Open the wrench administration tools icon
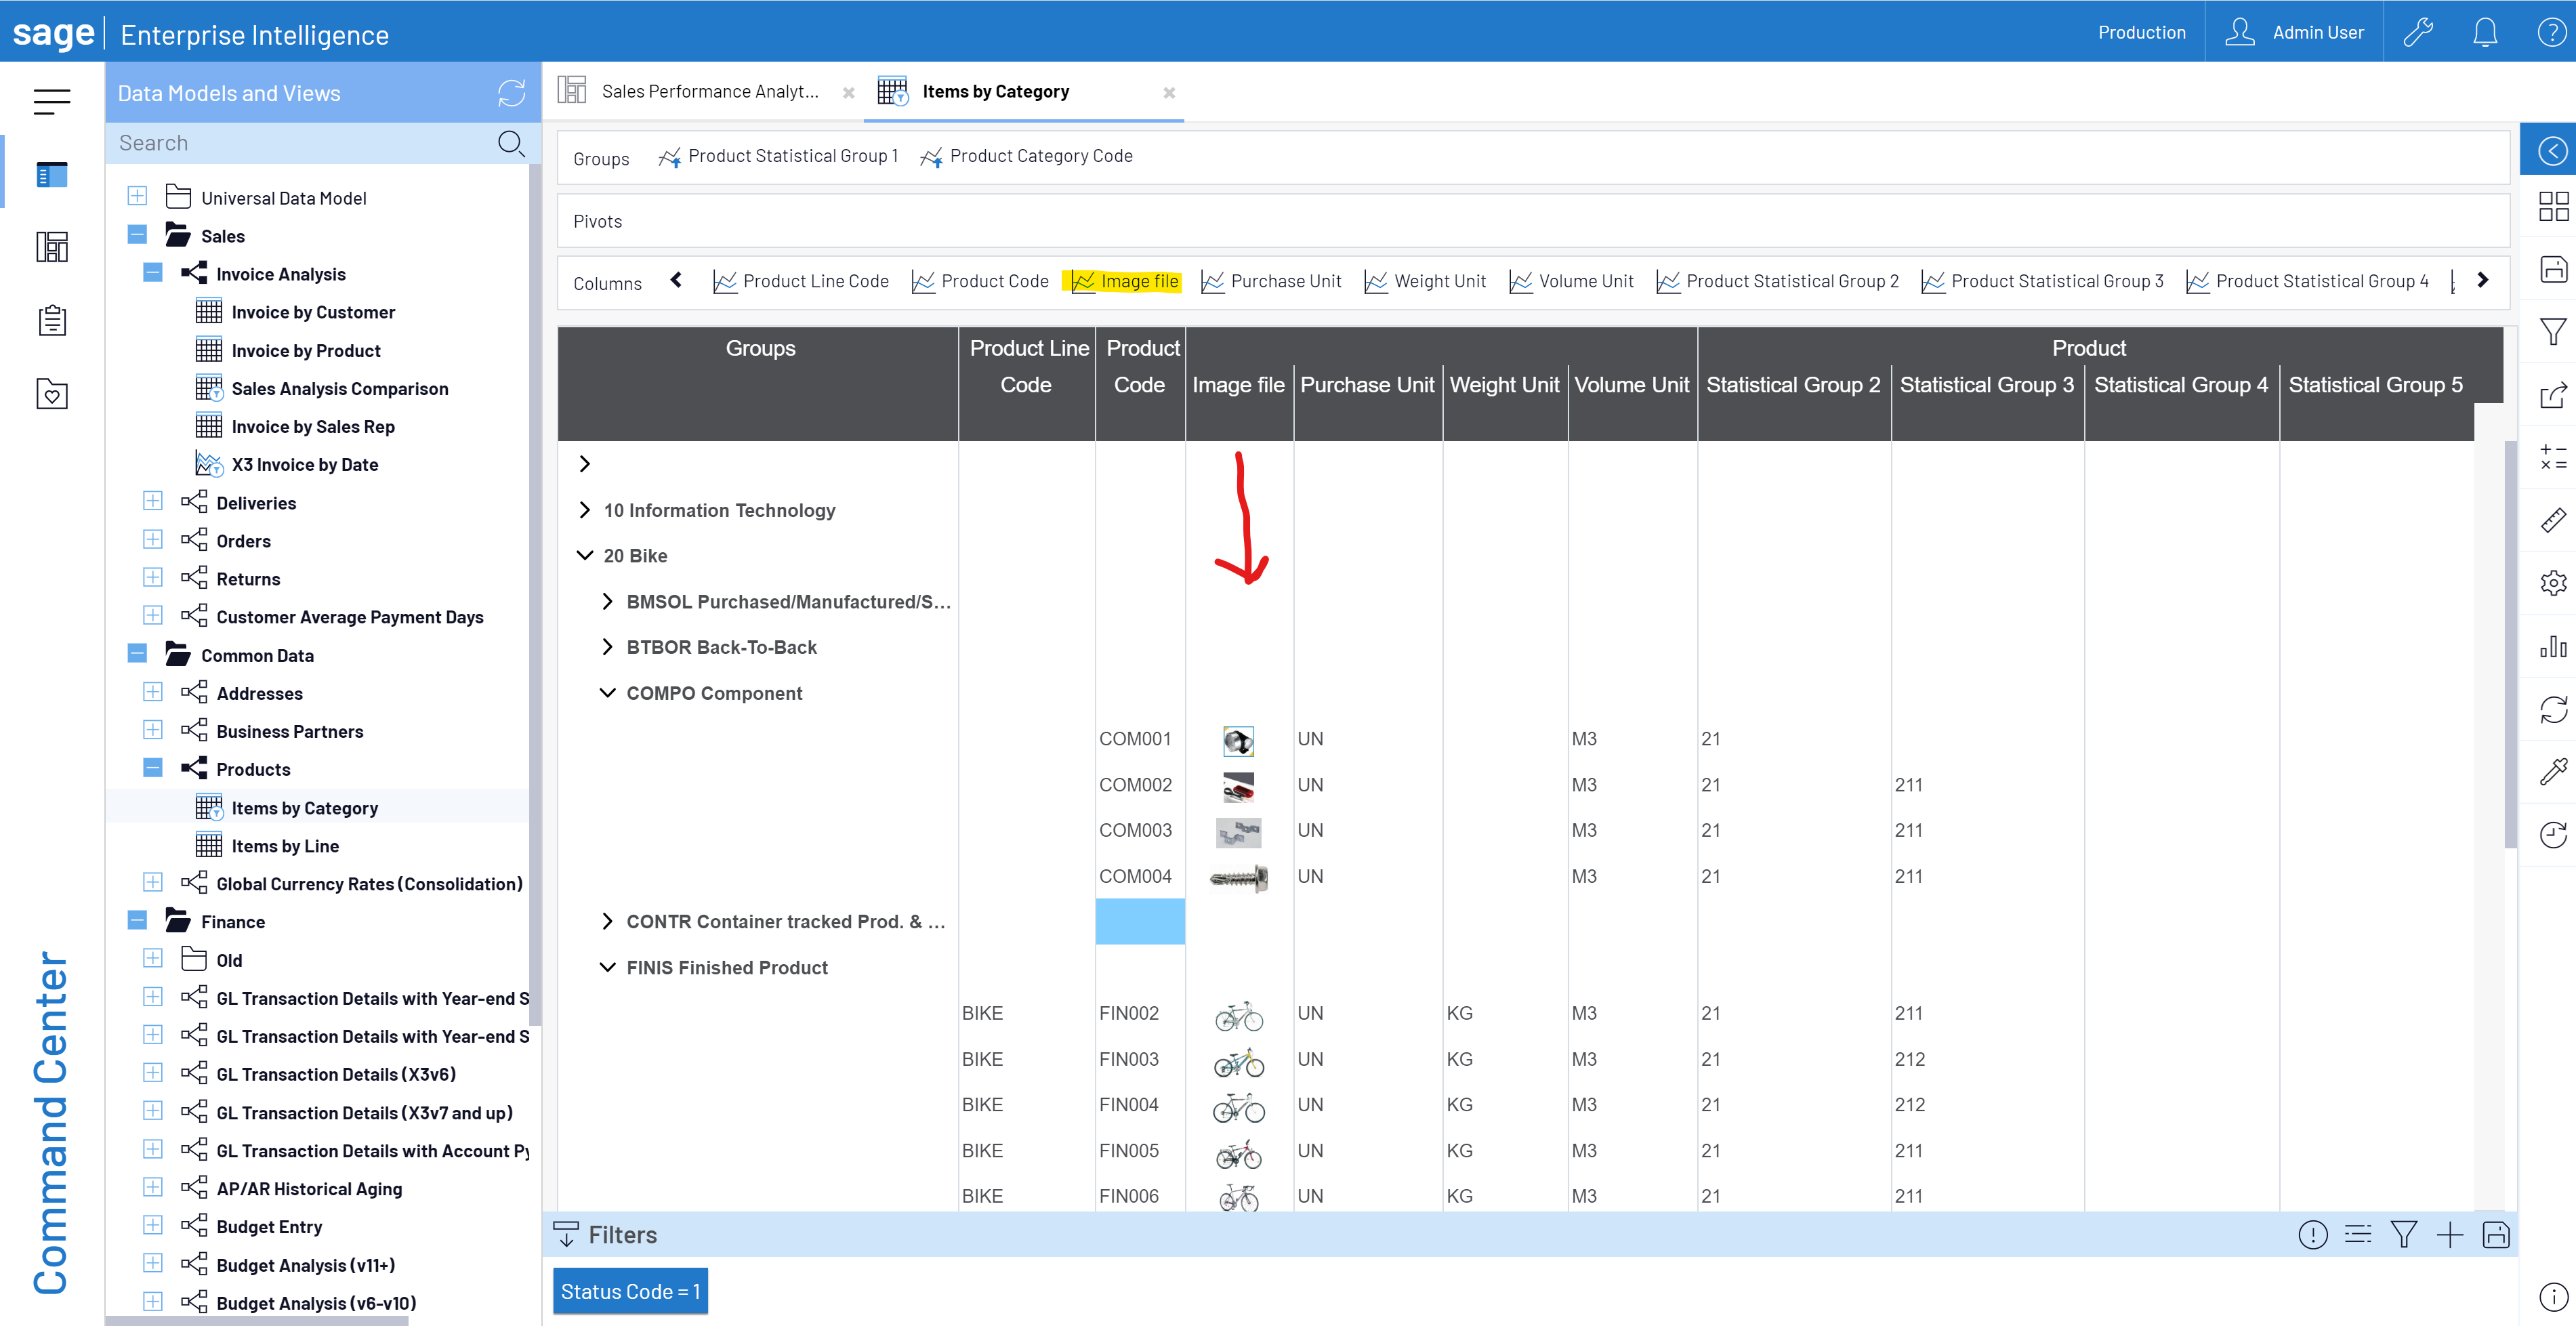Viewport: 2576px width, 1326px height. coord(2417,32)
